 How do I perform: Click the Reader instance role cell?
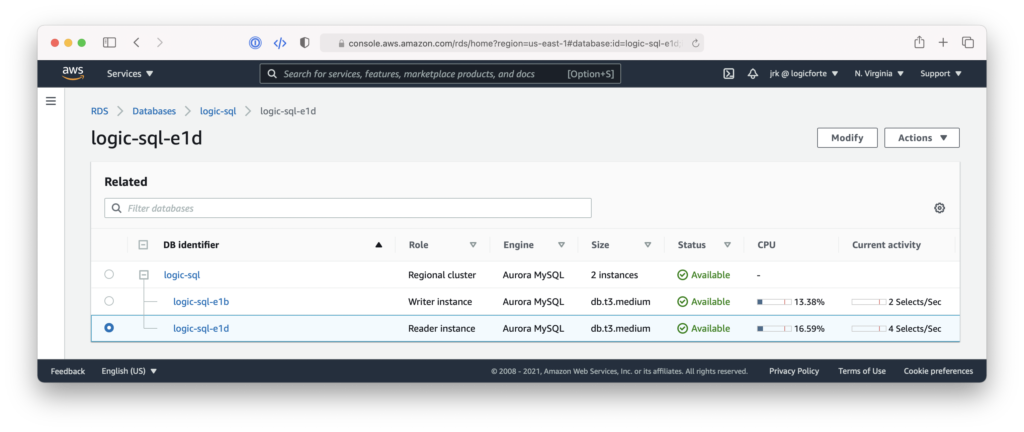[x=442, y=329]
